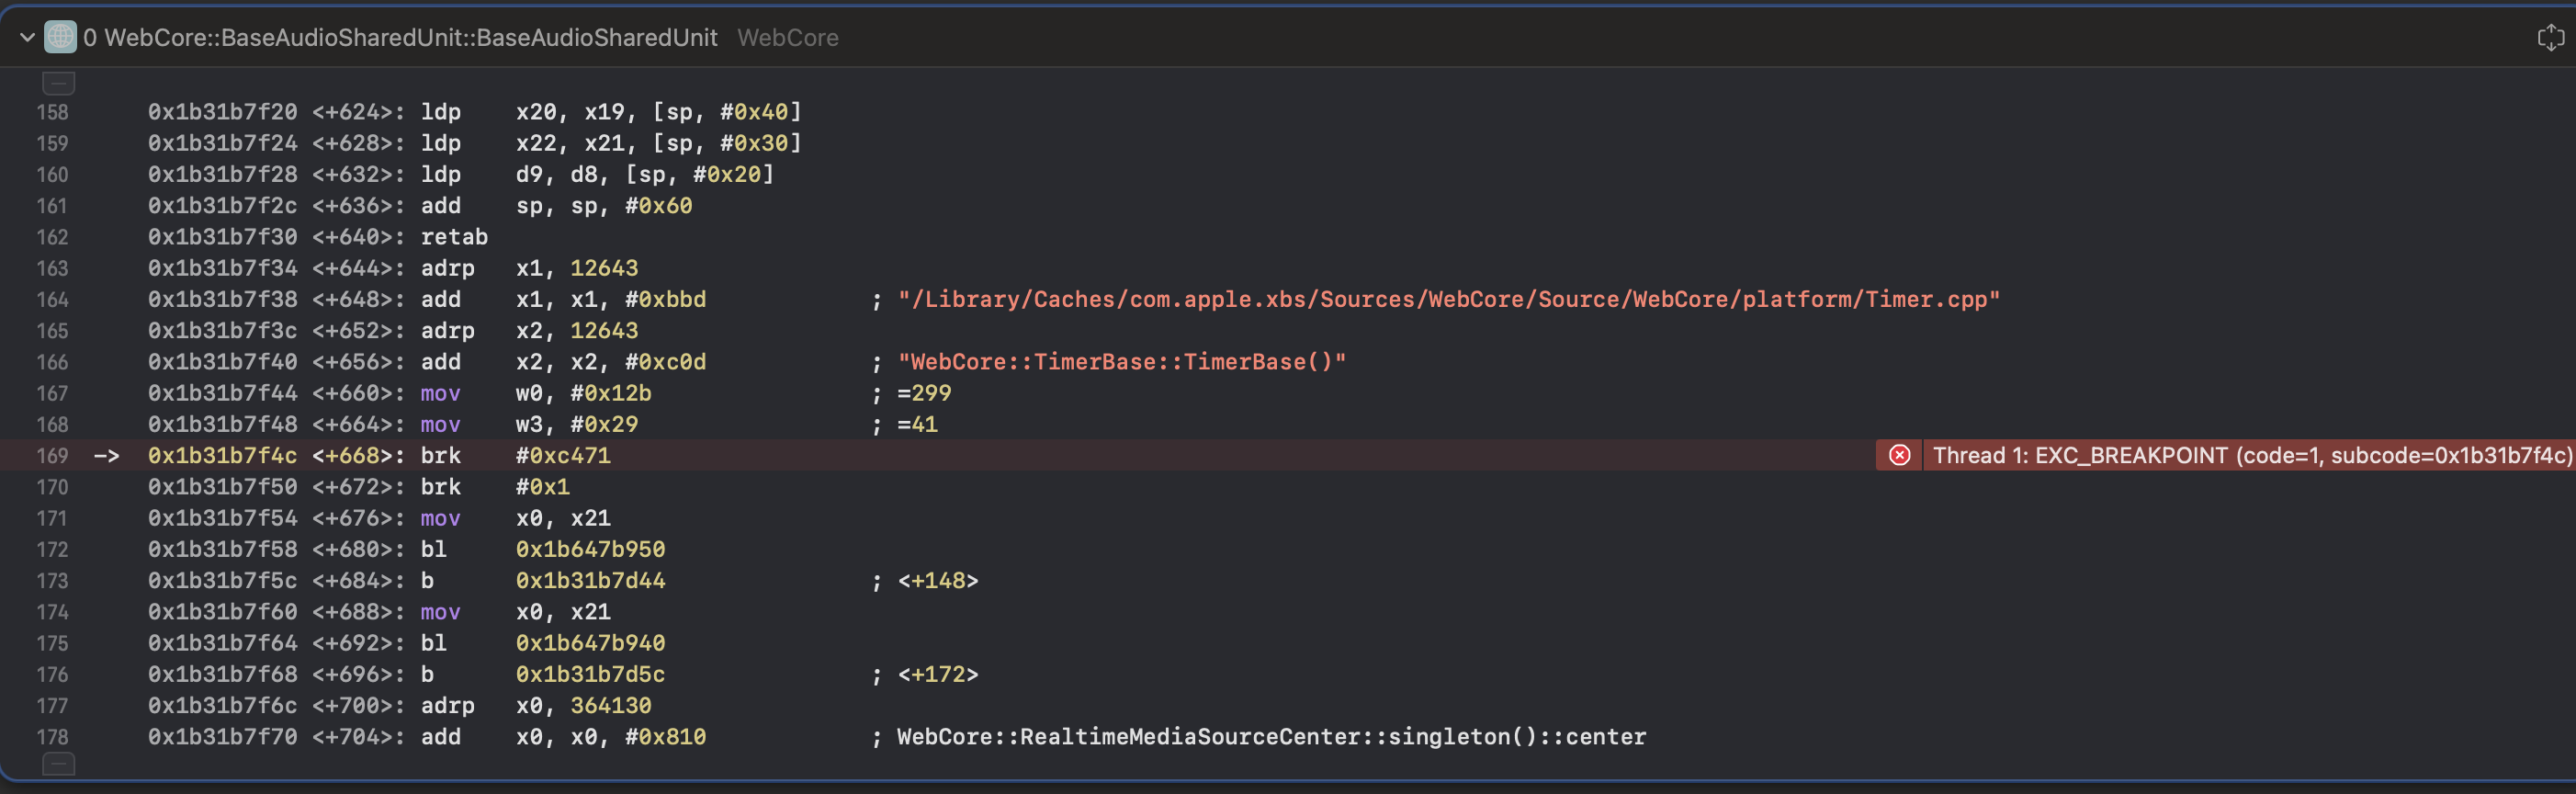Click line number 178 in the gutter

point(52,737)
